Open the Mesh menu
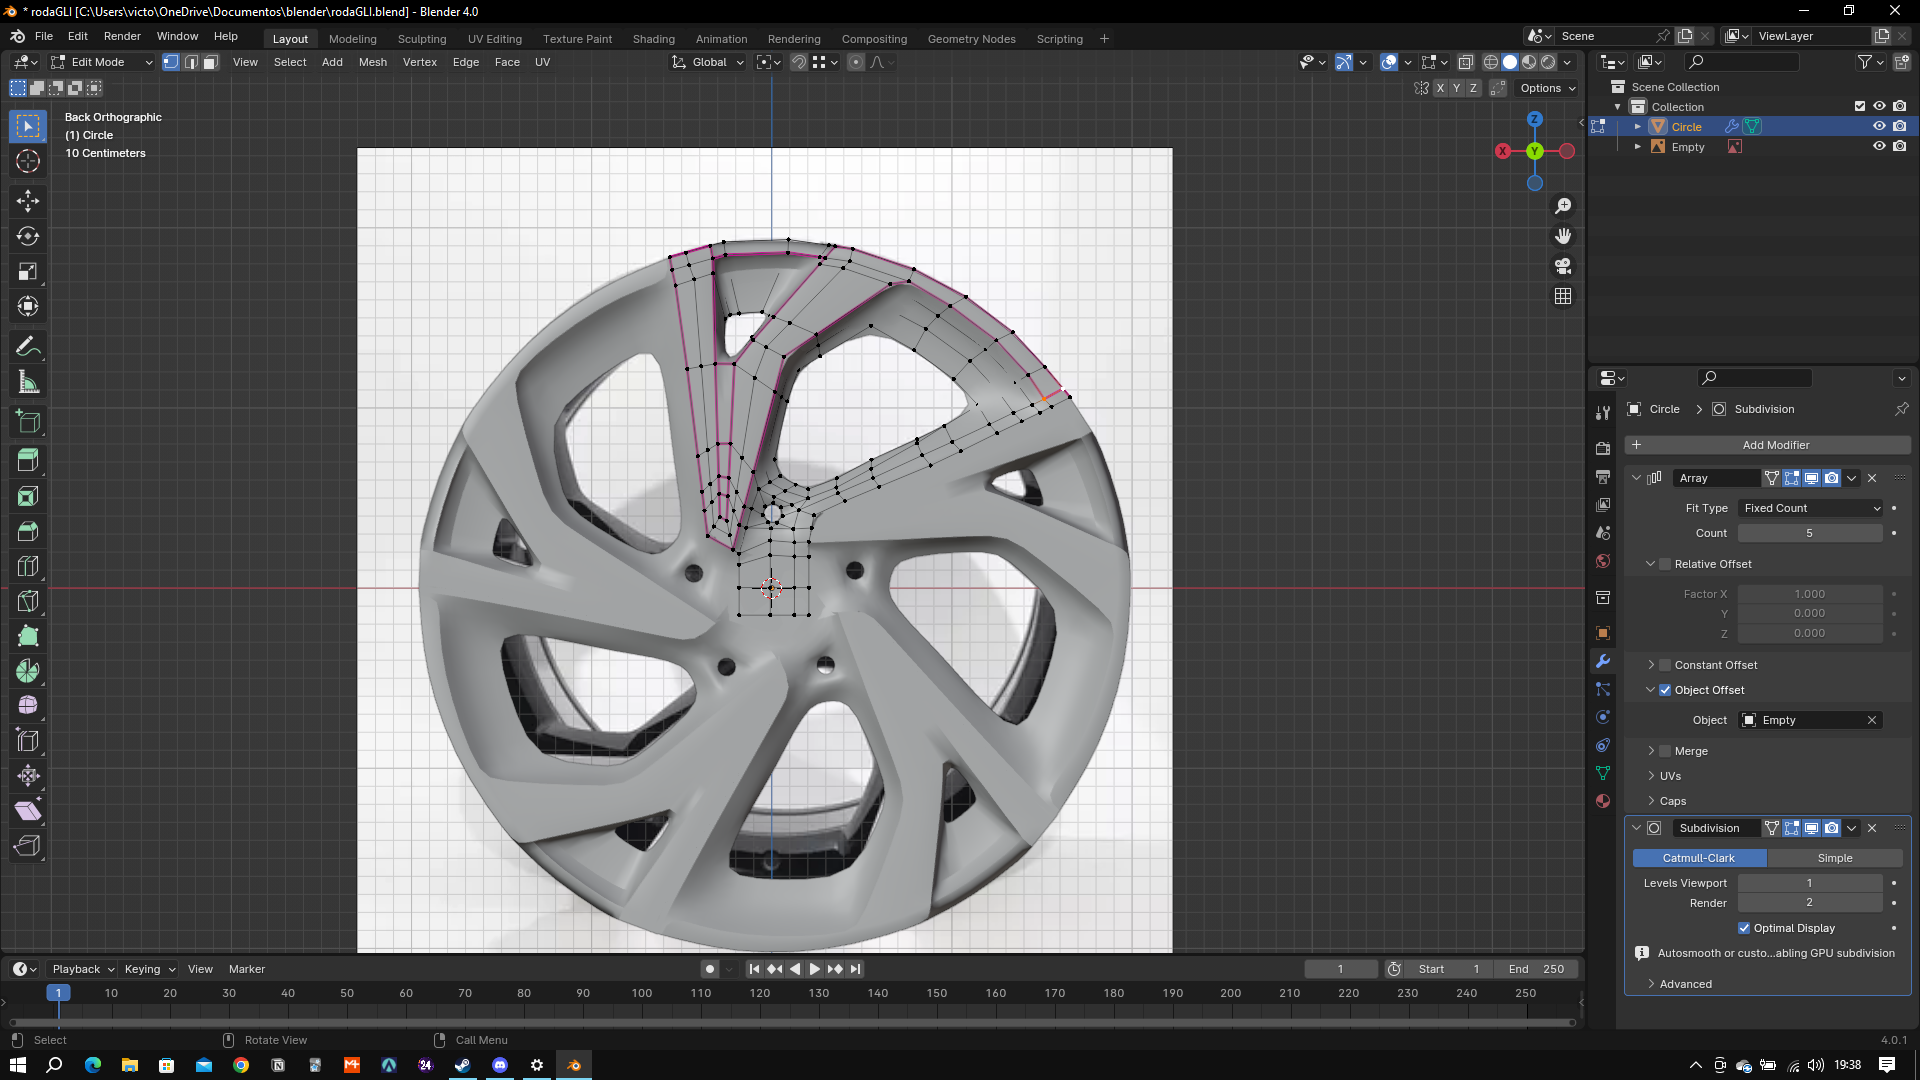Image resolution: width=1920 pixels, height=1080 pixels. tap(372, 62)
